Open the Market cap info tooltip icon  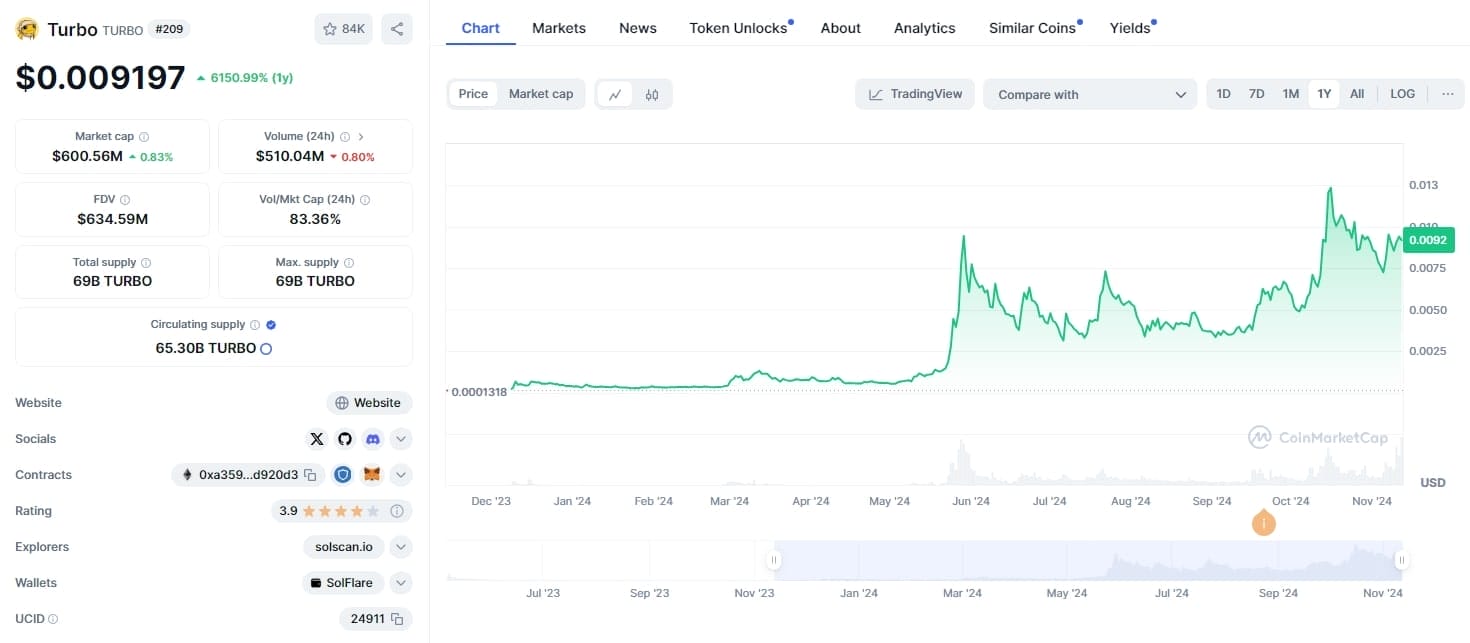point(144,137)
